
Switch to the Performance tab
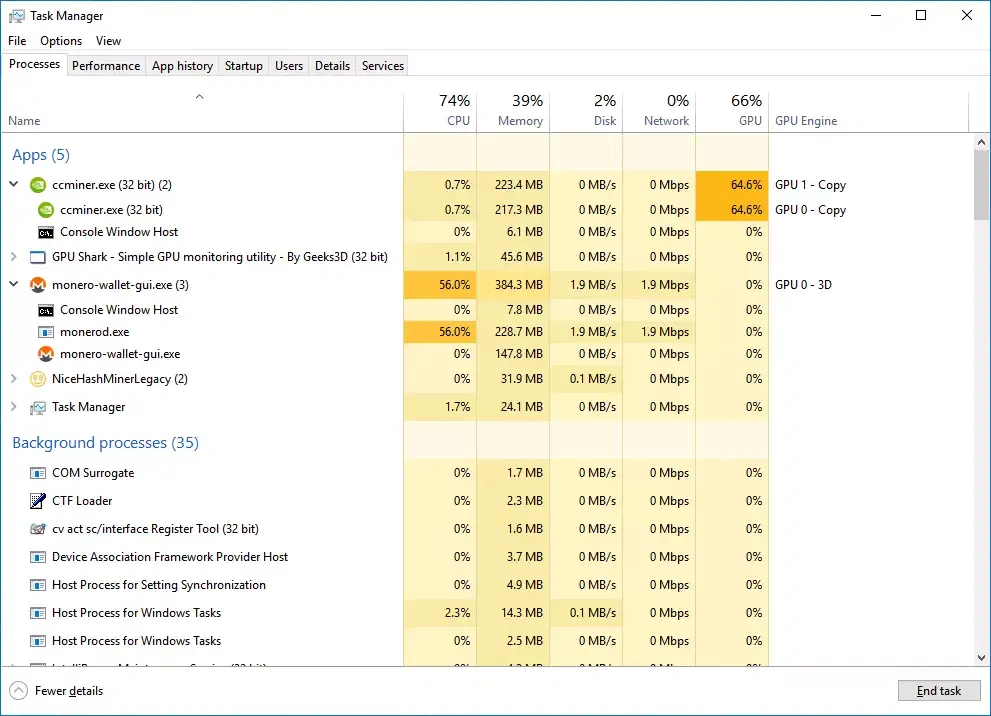coord(106,66)
